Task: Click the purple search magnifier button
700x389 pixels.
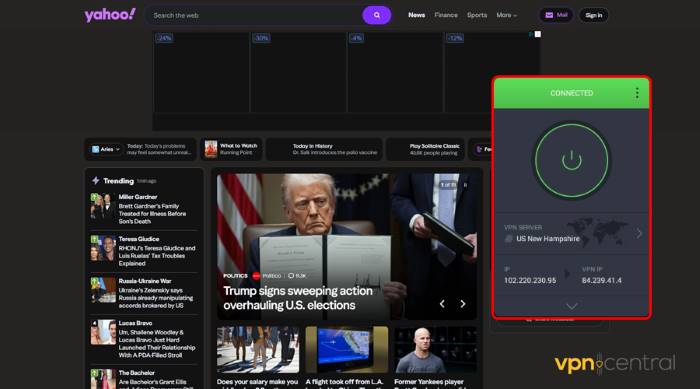Action: 376,15
